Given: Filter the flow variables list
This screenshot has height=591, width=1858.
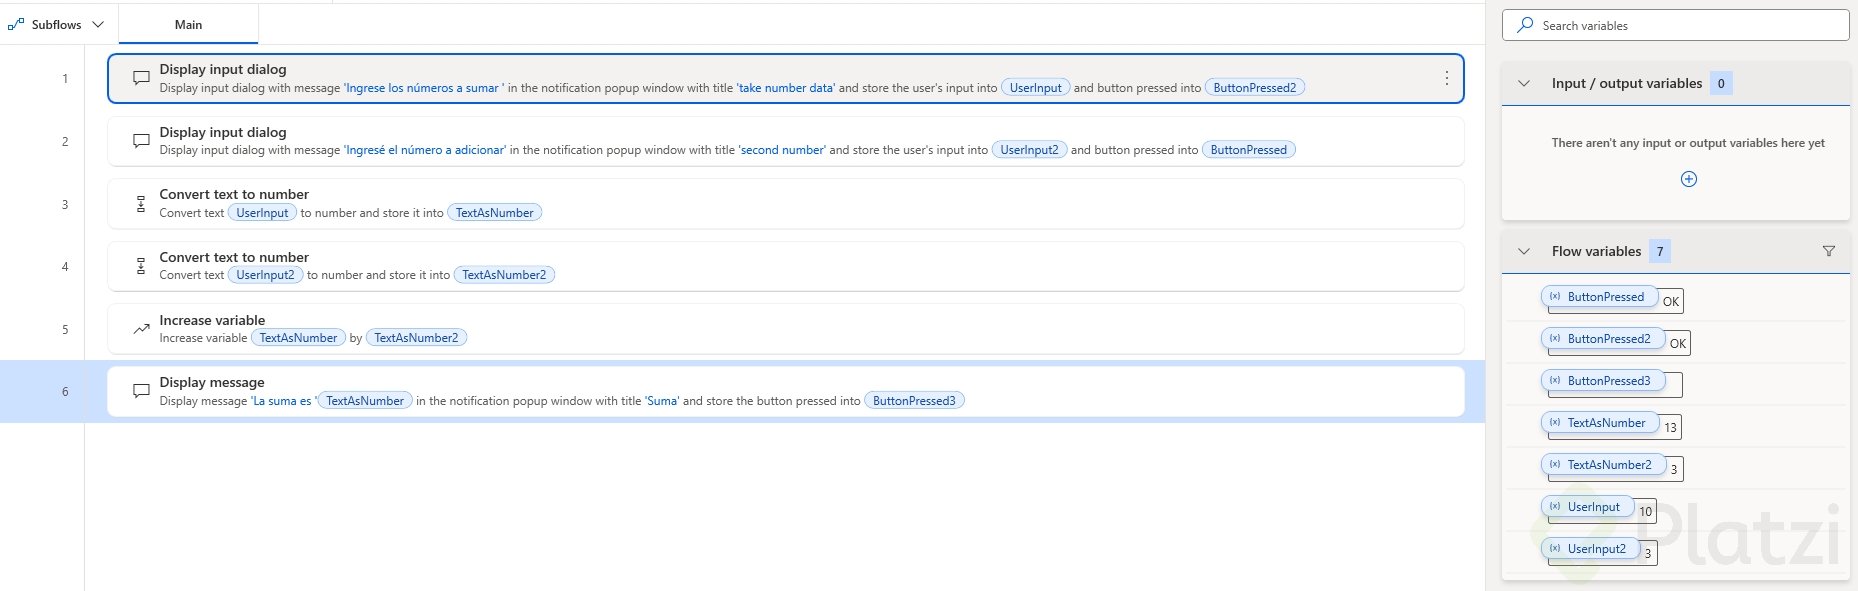Looking at the screenshot, I should 1829,251.
